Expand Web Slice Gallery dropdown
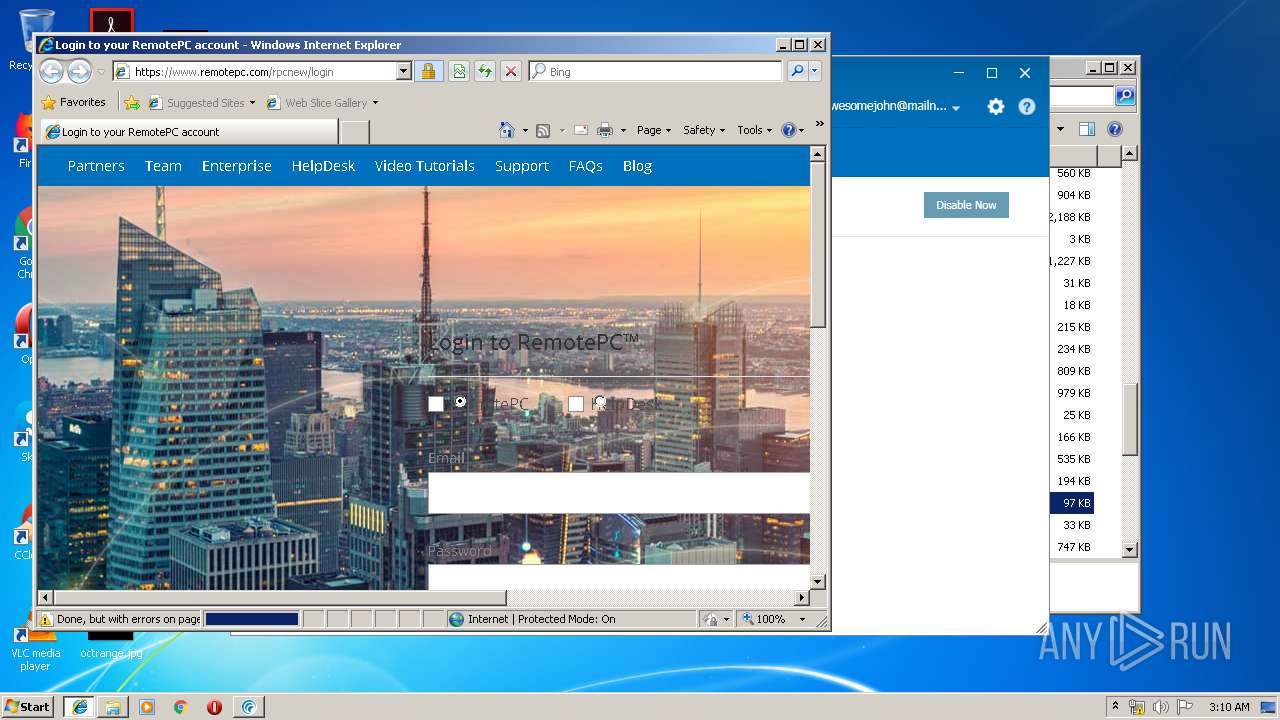 [375, 102]
